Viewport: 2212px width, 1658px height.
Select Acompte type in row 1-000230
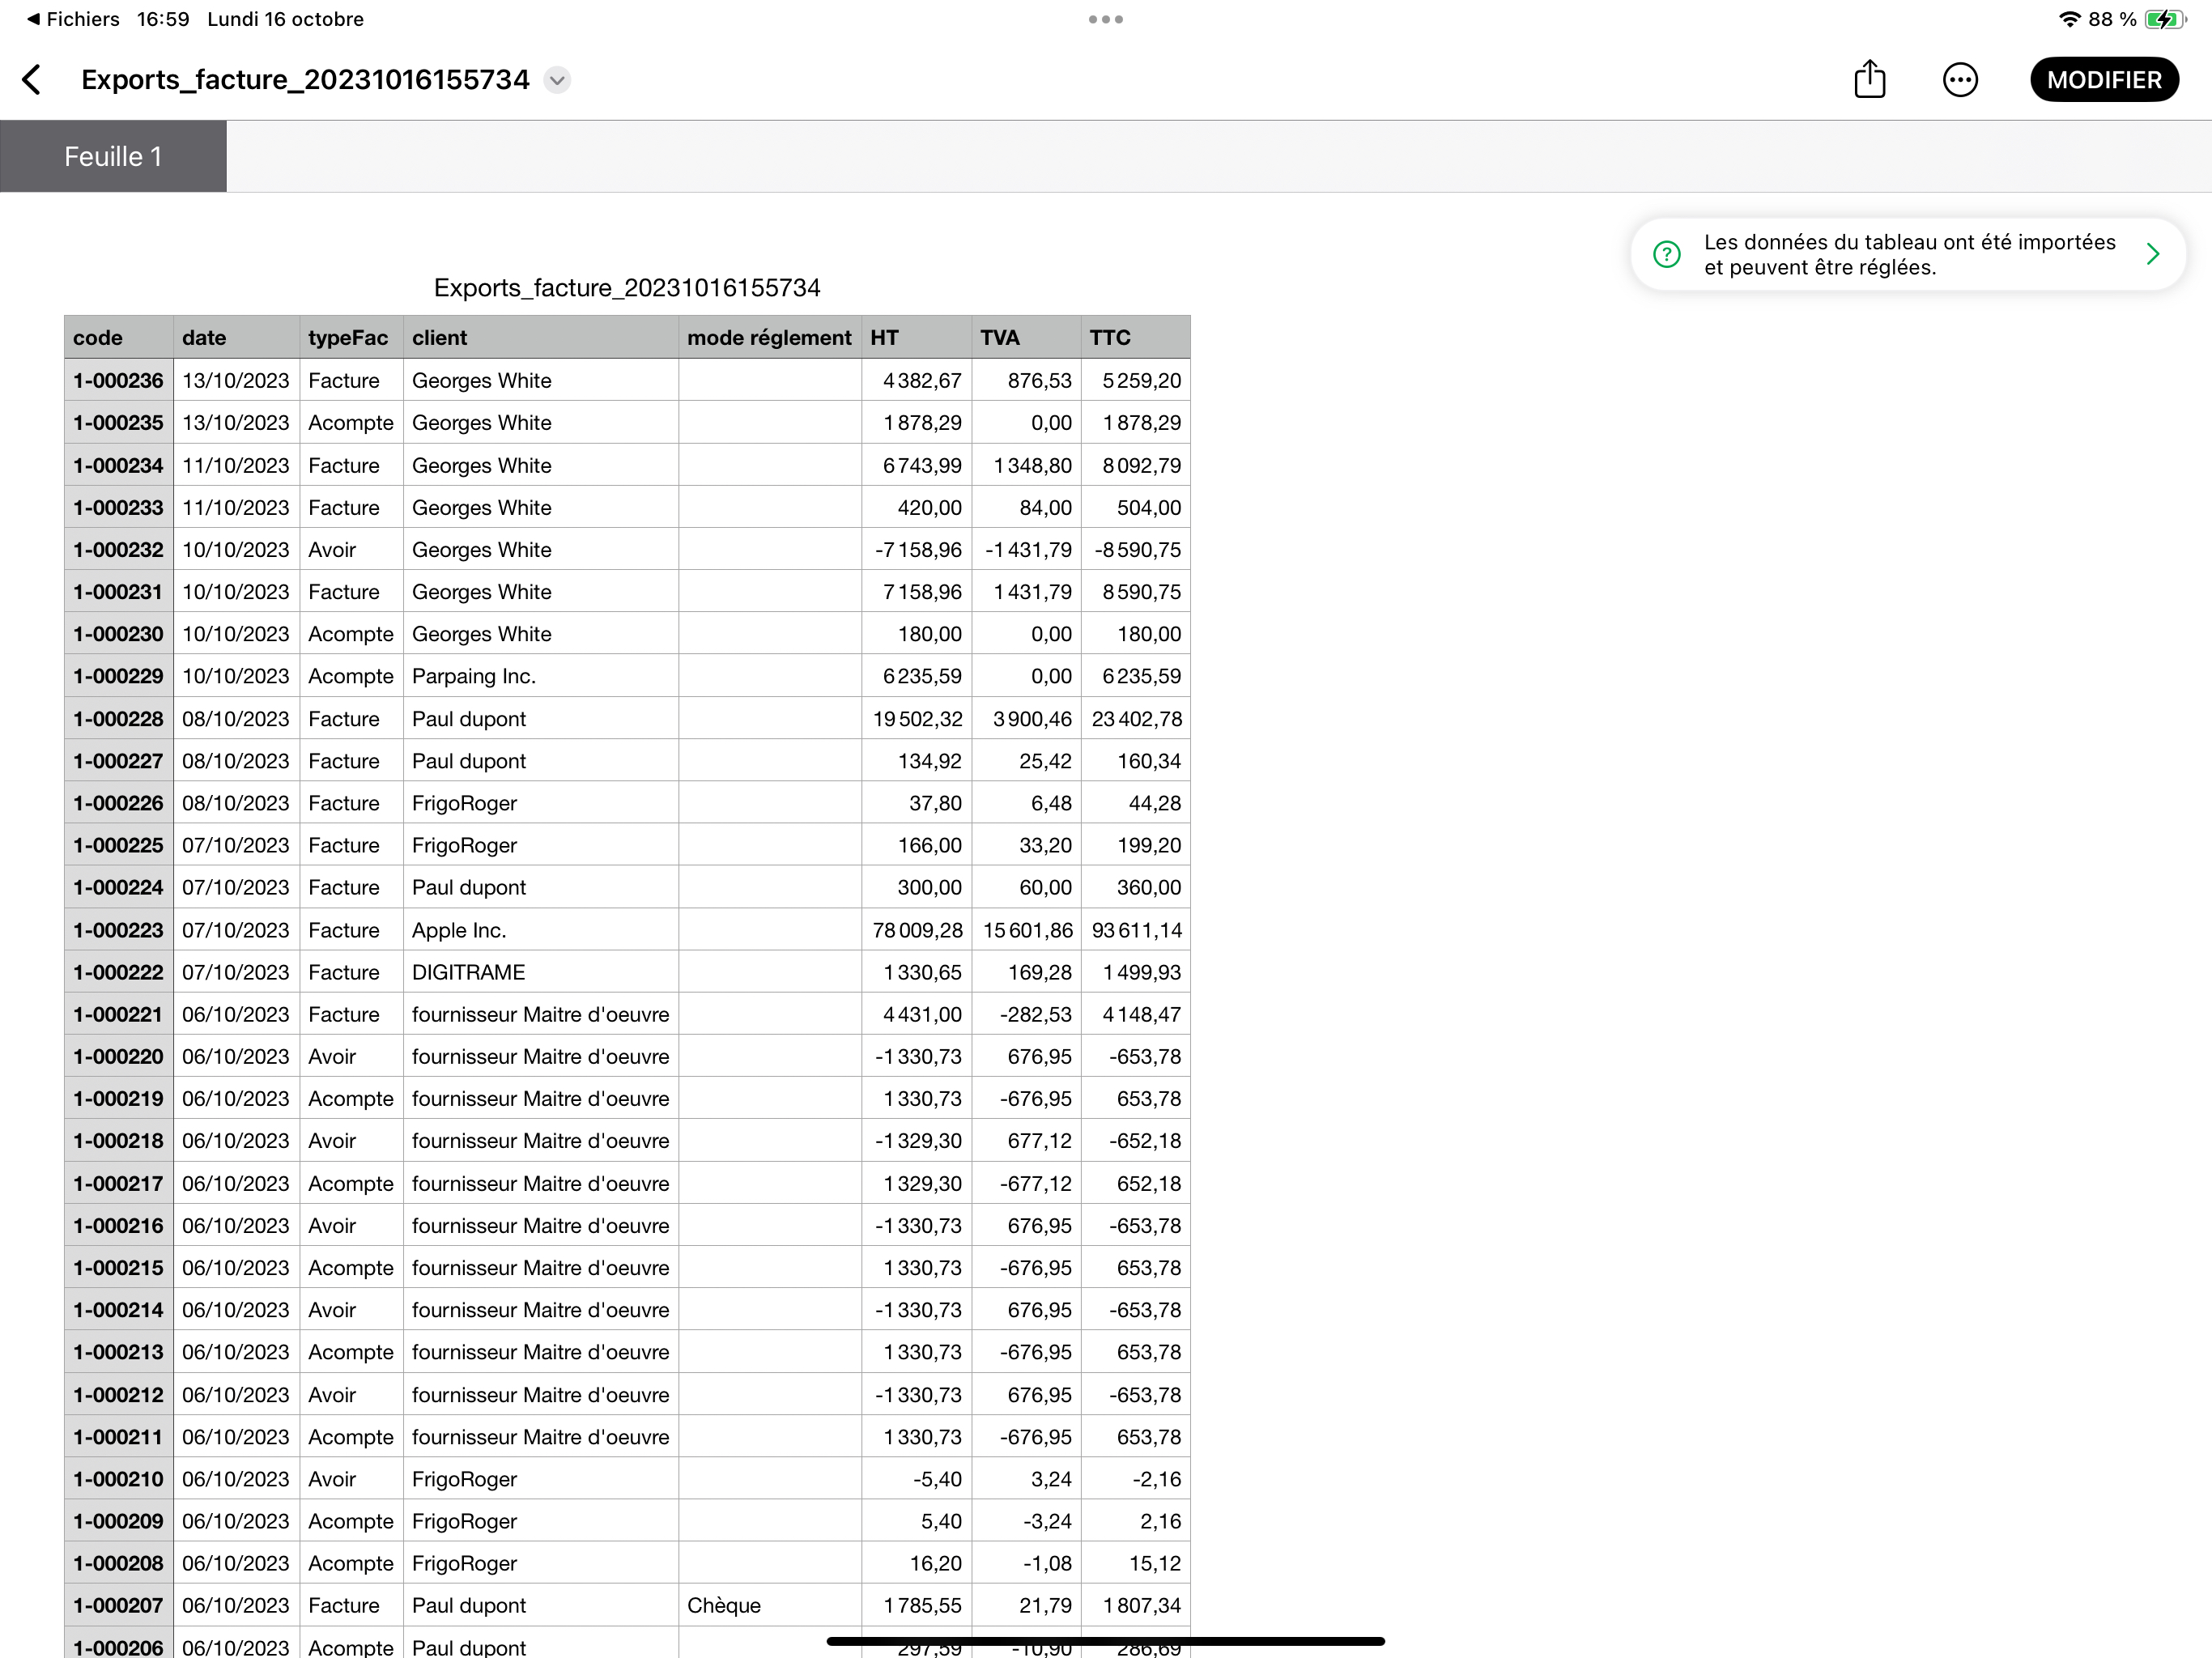(x=352, y=634)
